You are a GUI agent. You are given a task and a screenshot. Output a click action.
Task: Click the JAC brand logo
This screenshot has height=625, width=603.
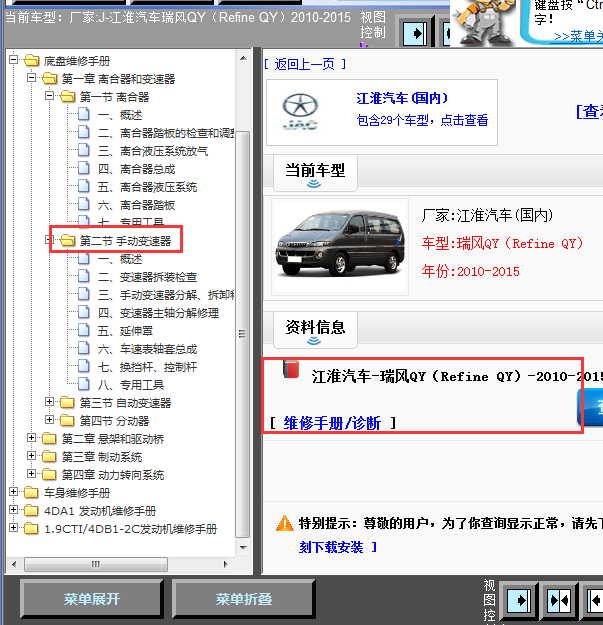point(300,112)
